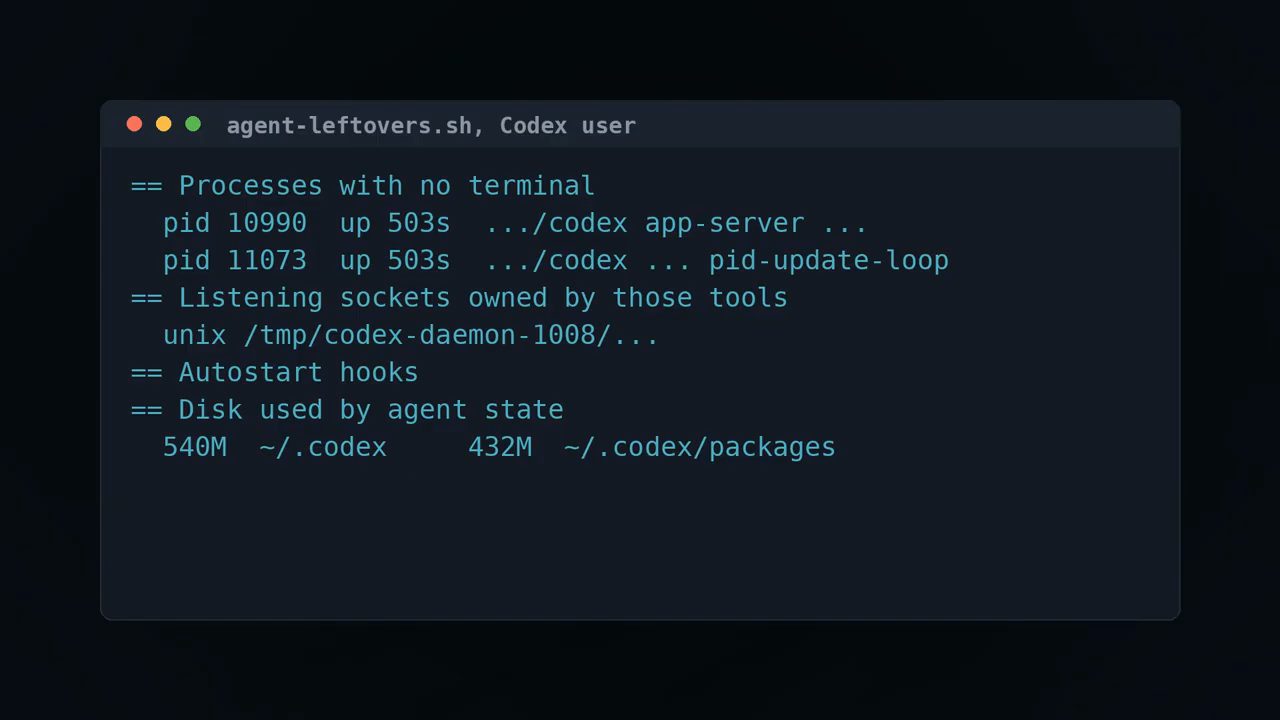
Task: Click the yellow minimize window dot
Action: pos(164,124)
